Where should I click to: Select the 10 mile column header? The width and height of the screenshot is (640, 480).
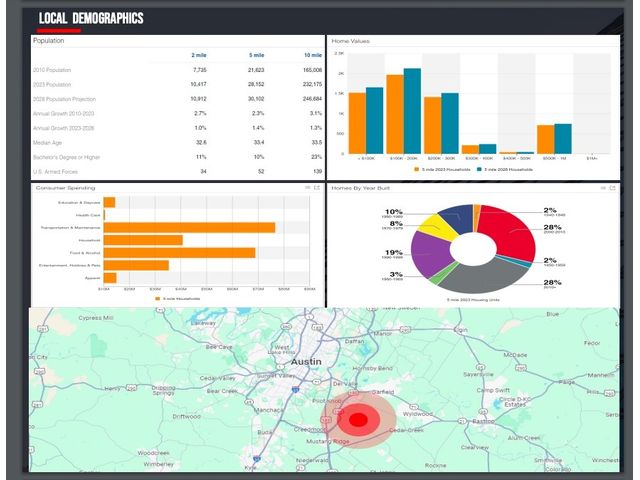[313, 55]
